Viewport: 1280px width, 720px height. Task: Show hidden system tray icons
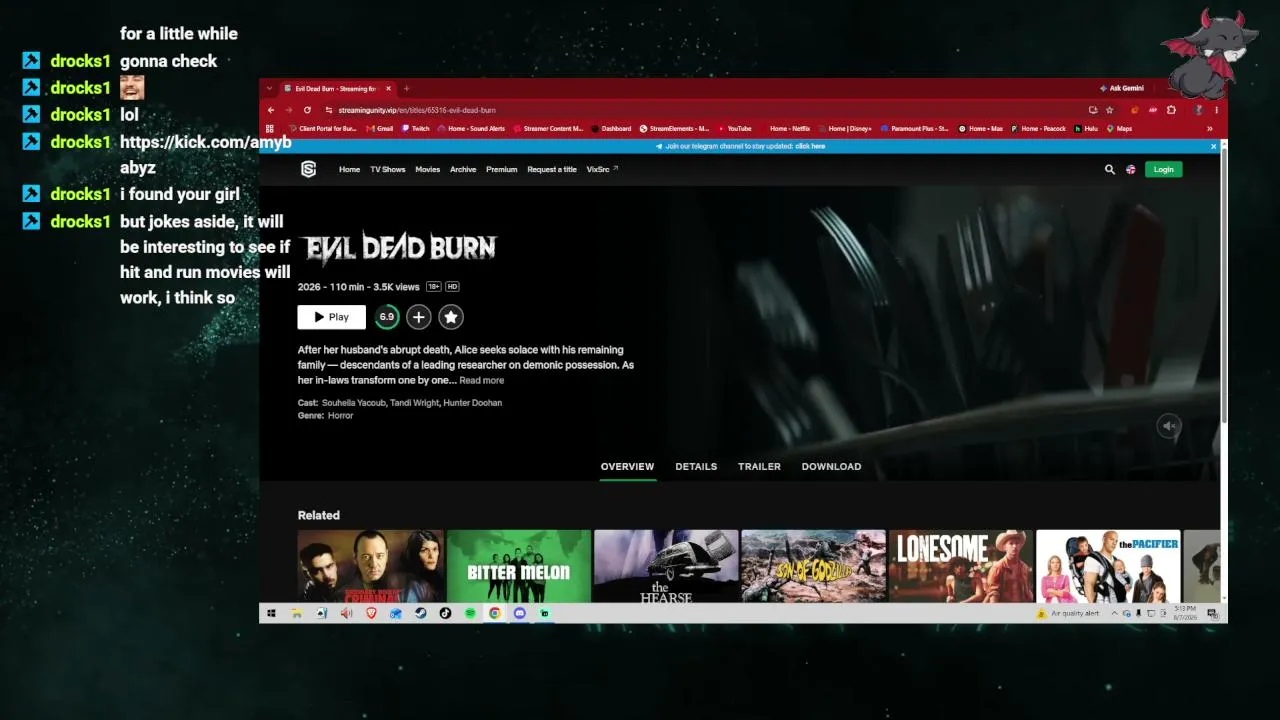pos(1114,613)
